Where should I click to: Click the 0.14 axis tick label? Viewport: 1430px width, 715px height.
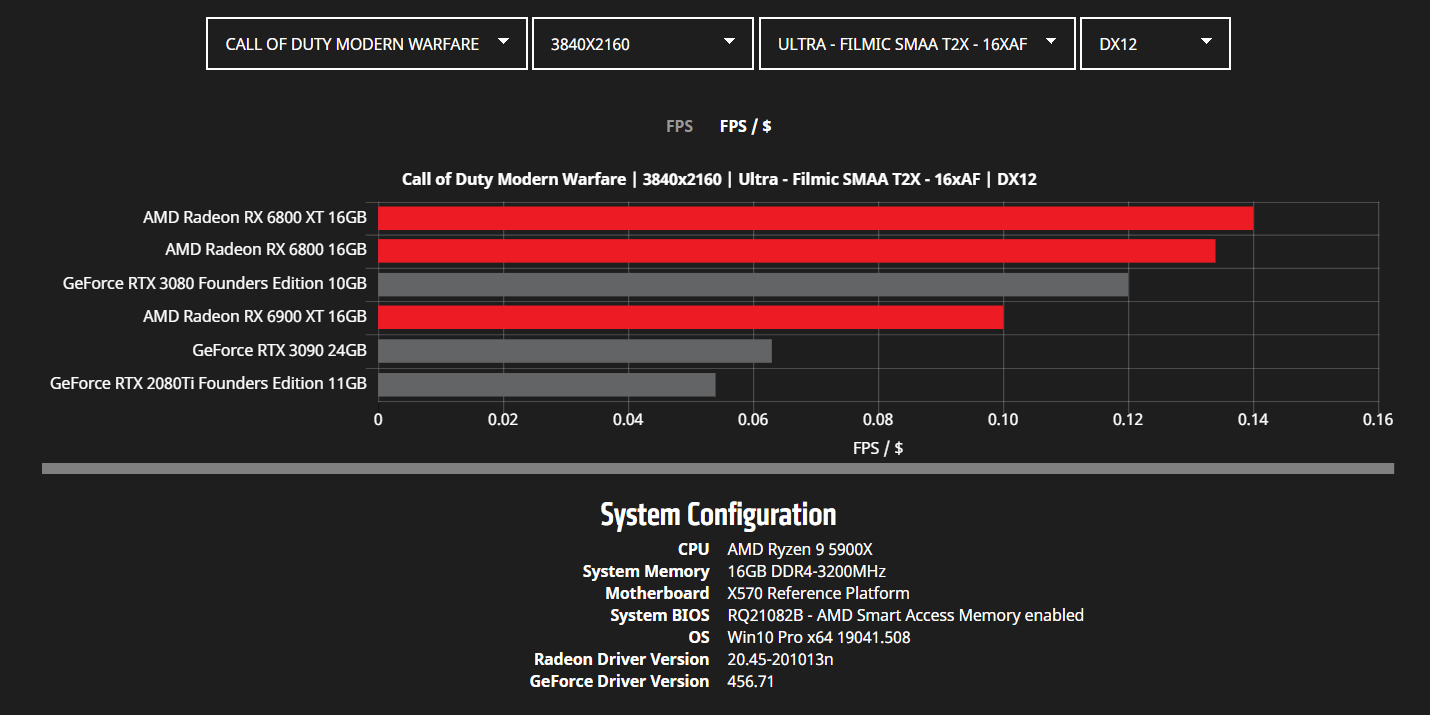[x=1253, y=420]
